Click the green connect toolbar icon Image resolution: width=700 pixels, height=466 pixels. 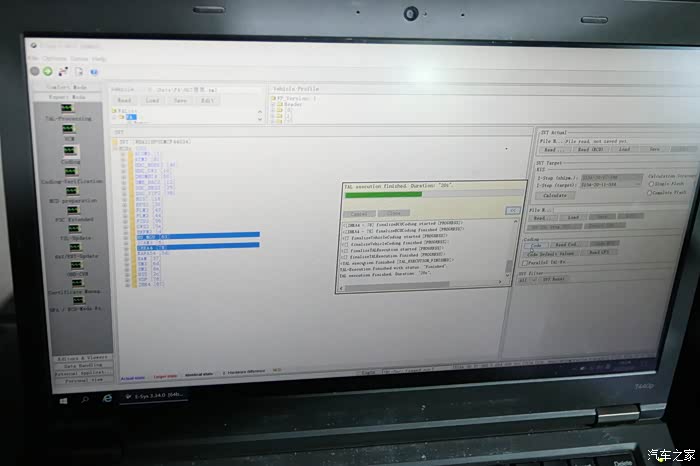48,71
